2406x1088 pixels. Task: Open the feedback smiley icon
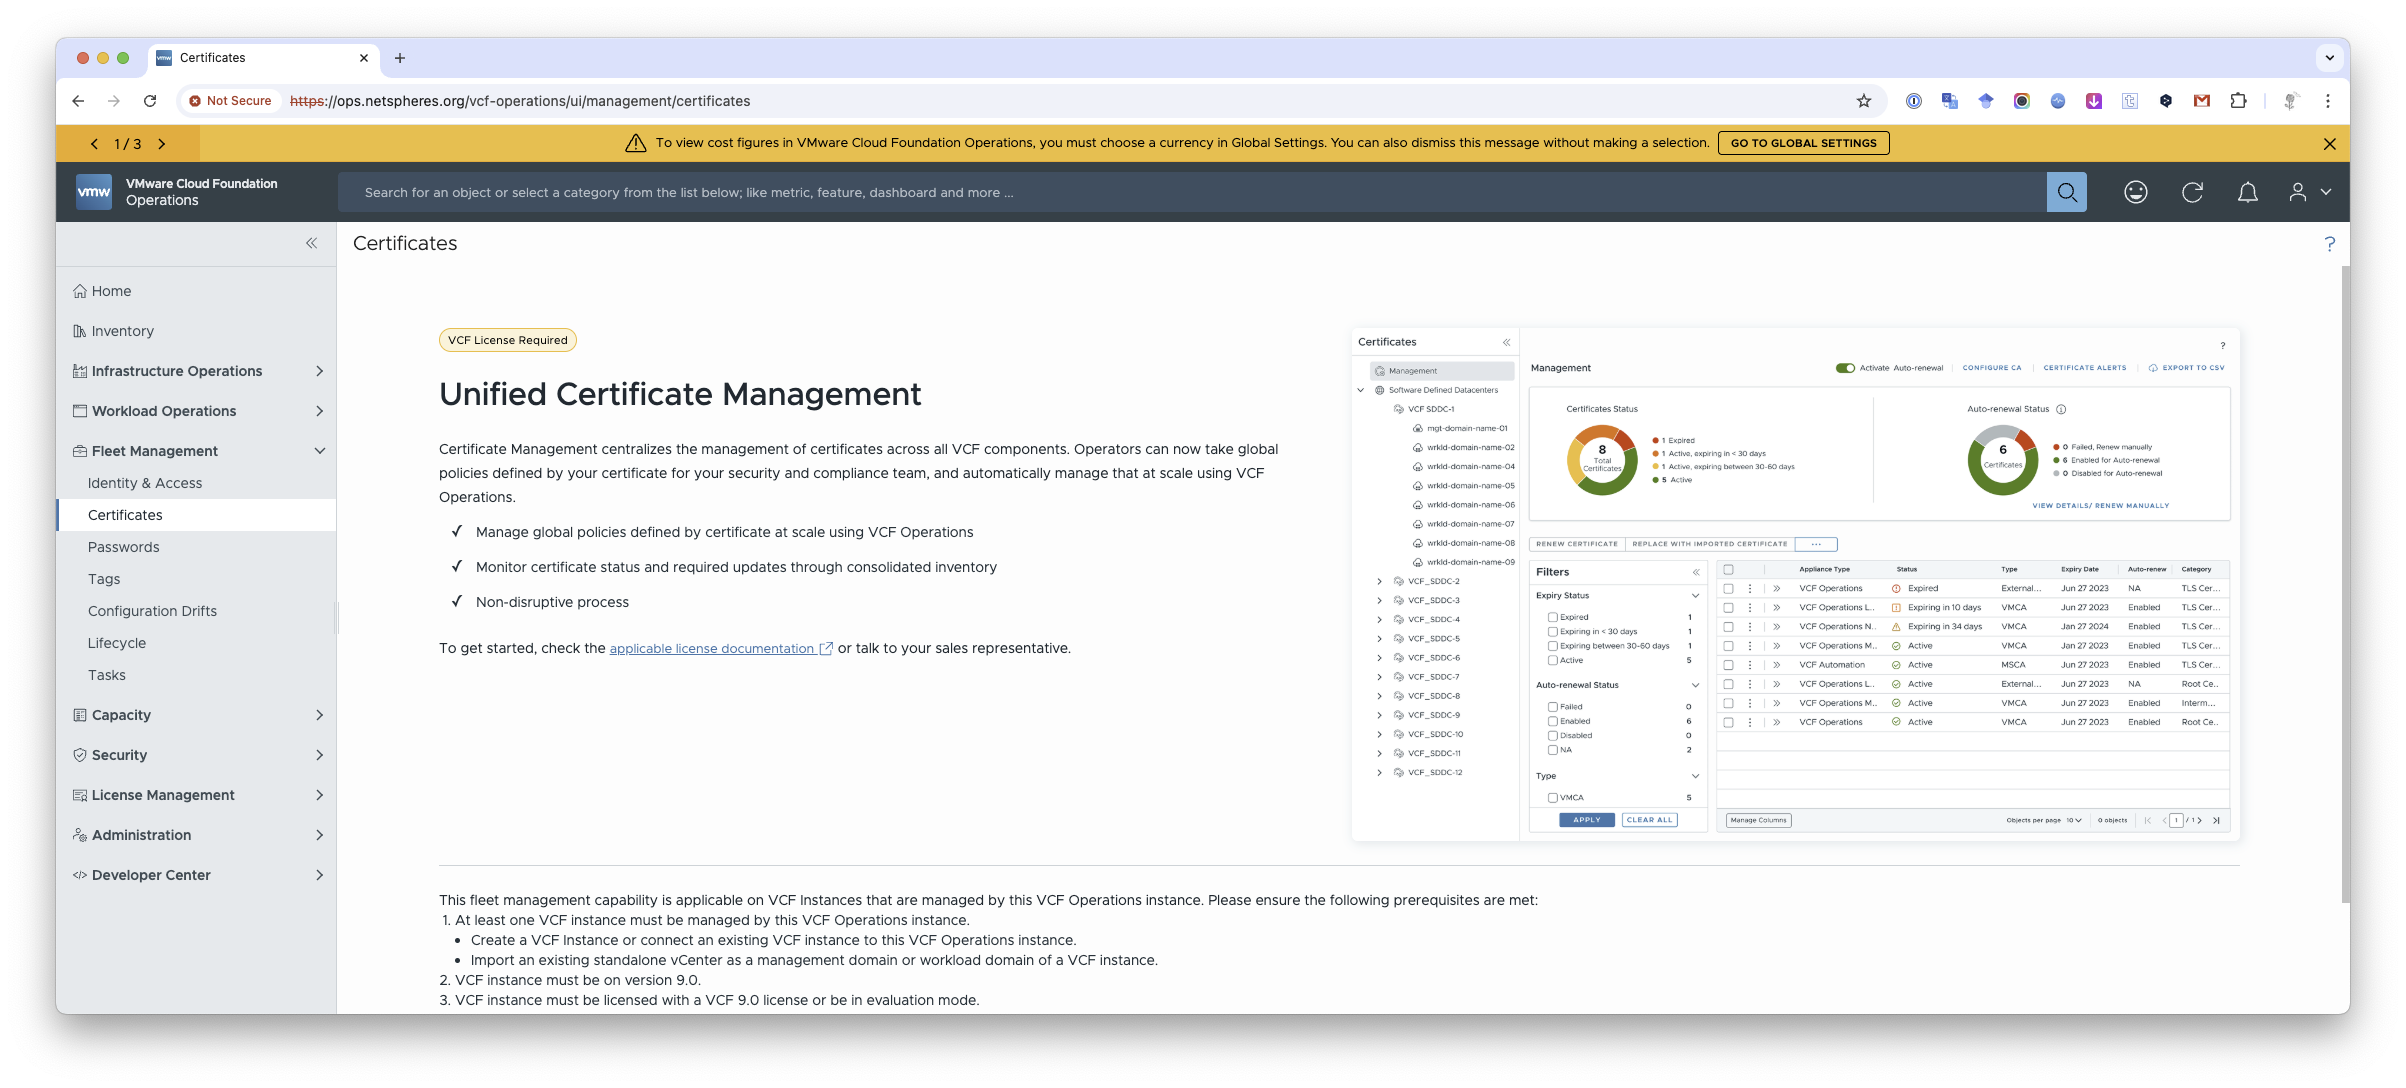pyautogui.click(x=2135, y=192)
